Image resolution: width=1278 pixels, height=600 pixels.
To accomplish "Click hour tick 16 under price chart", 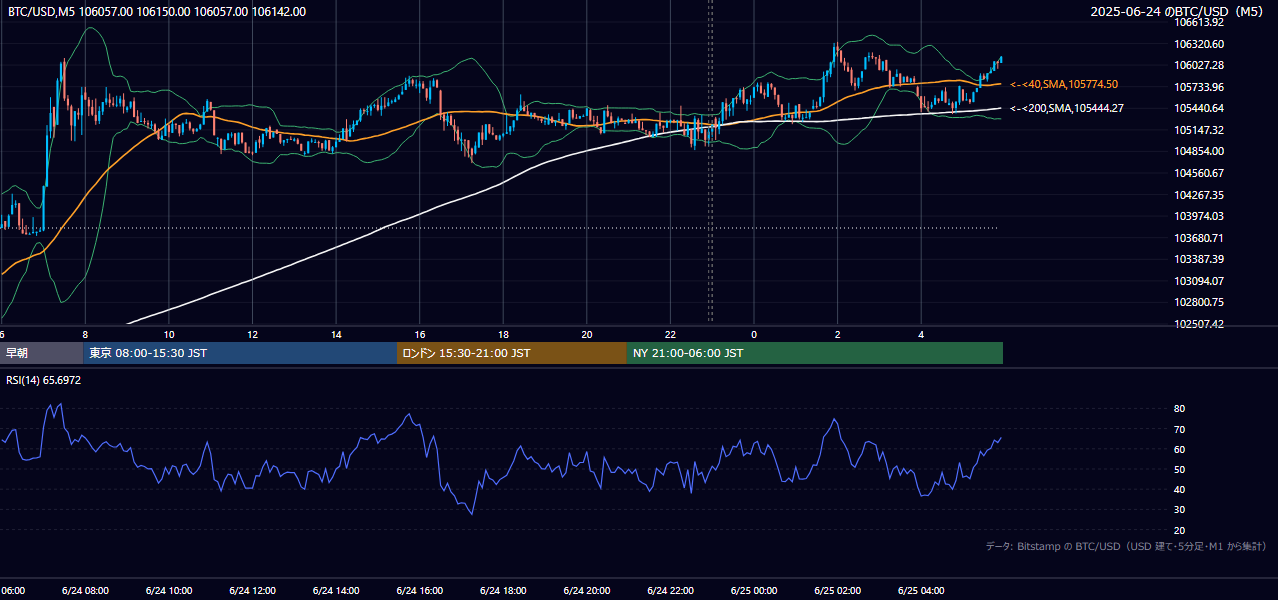I will 420,334.
